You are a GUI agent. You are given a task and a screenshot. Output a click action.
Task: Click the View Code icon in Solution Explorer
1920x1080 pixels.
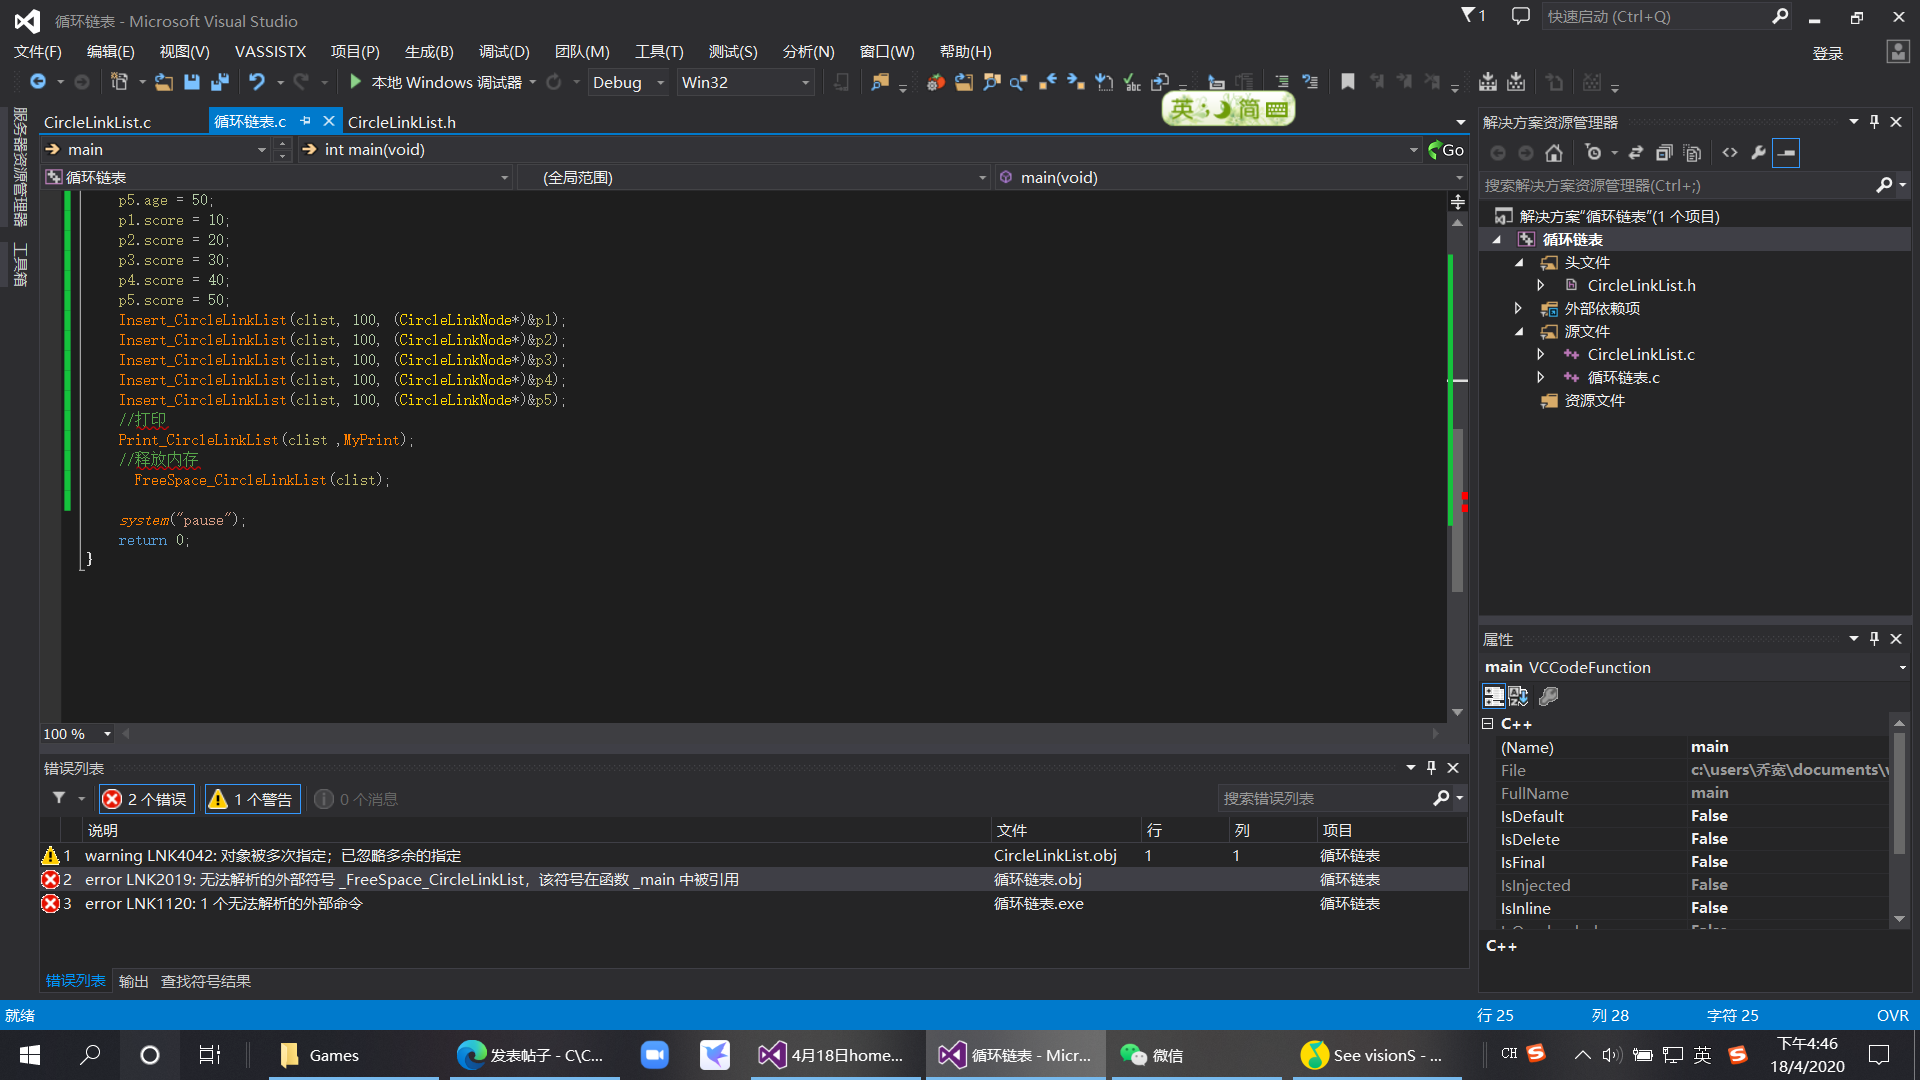tap(1730, 153)
